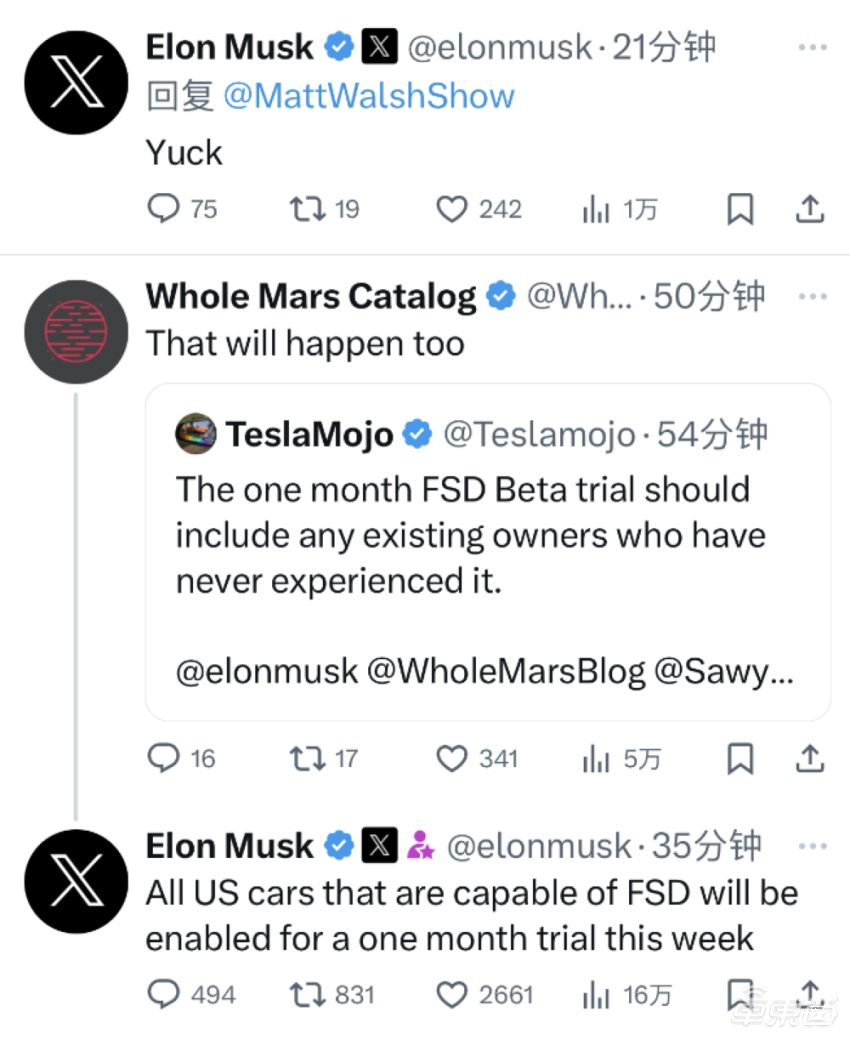Open more options for Whole Mars Catalog tweet

coord(814,296)
